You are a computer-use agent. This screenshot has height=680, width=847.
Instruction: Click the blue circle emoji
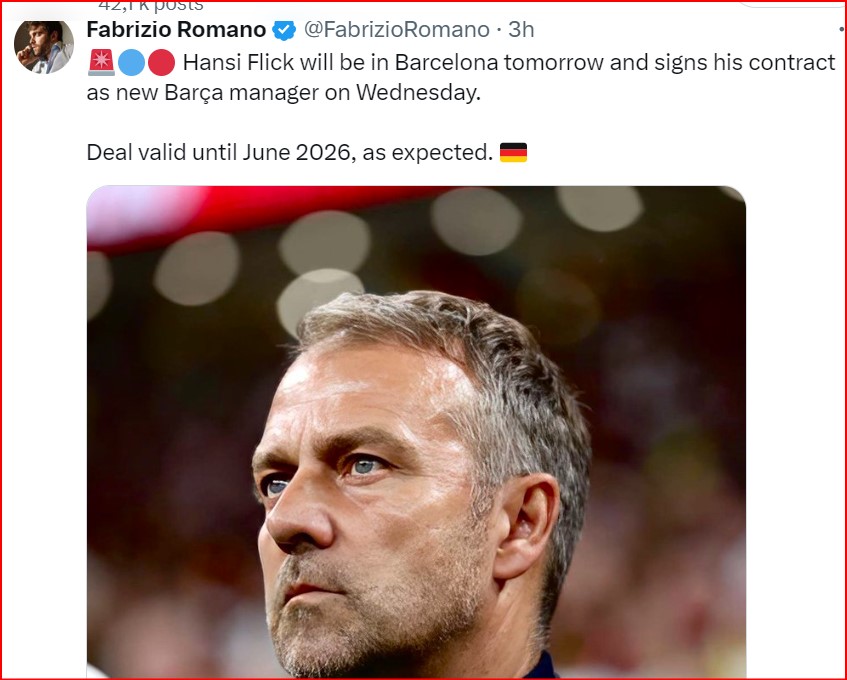[x=131, y=63]
